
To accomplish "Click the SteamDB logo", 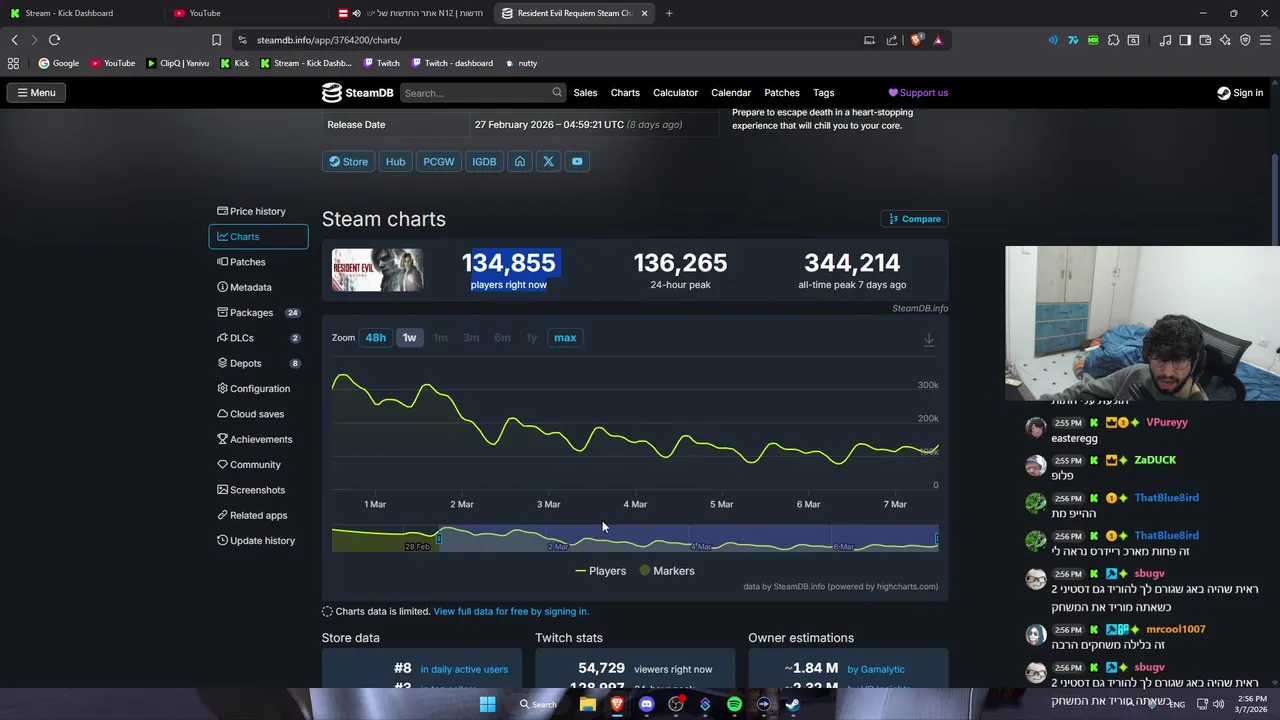I will tap(358, 93).
